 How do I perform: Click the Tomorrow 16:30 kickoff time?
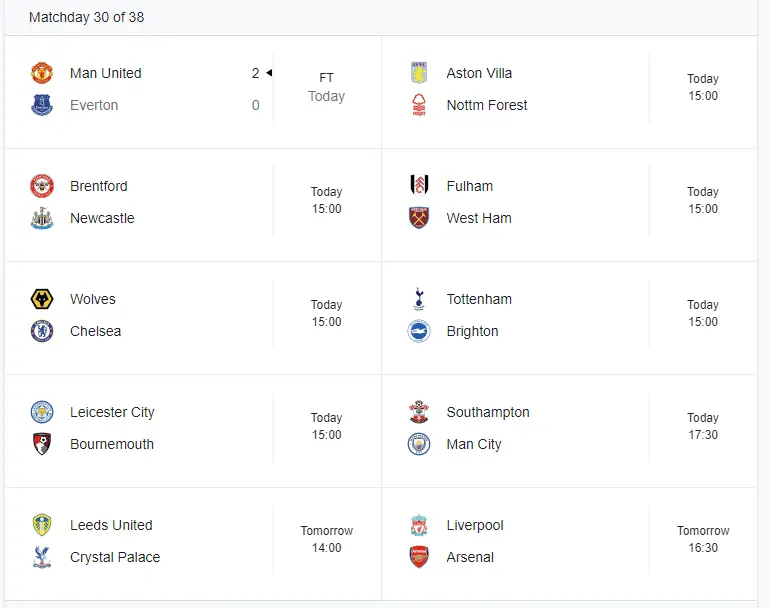click(703, 539)
